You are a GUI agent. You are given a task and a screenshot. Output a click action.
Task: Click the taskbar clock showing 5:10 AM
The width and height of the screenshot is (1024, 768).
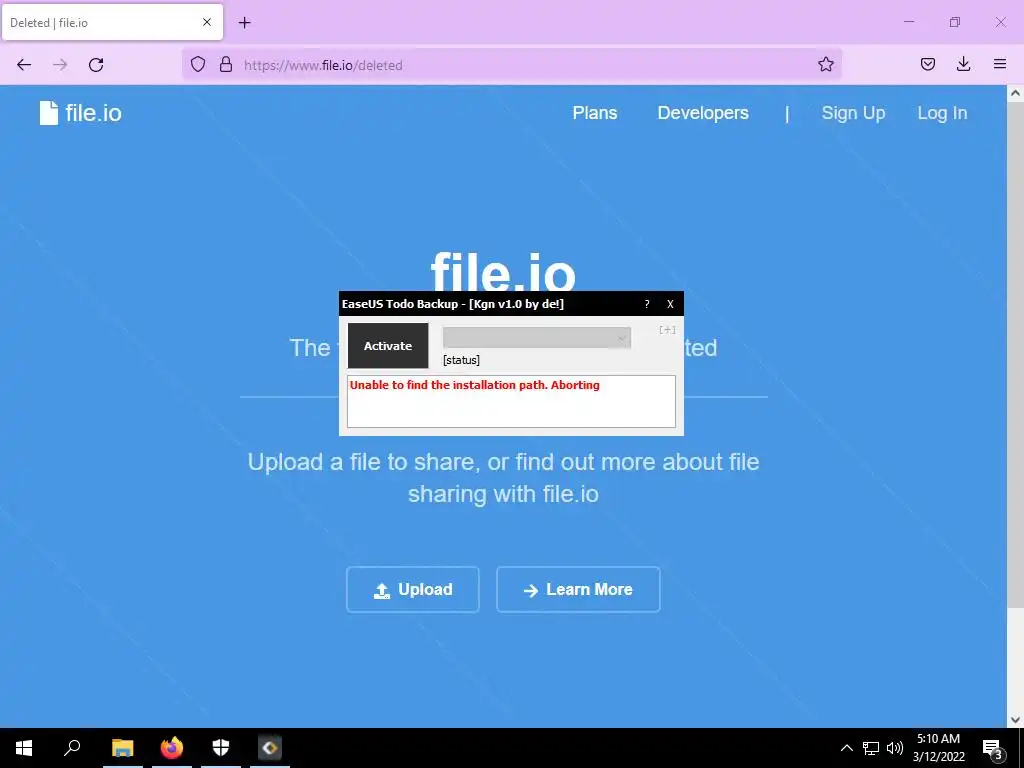coord(938,748)
